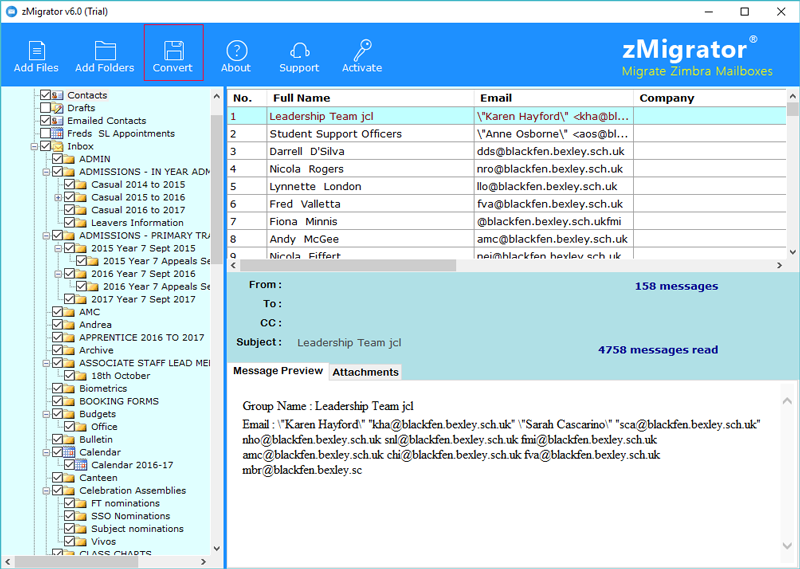The image size is (800, 569).
Task: Click the zMigrator app icon in title bar
Action: (x=11, y=11)
